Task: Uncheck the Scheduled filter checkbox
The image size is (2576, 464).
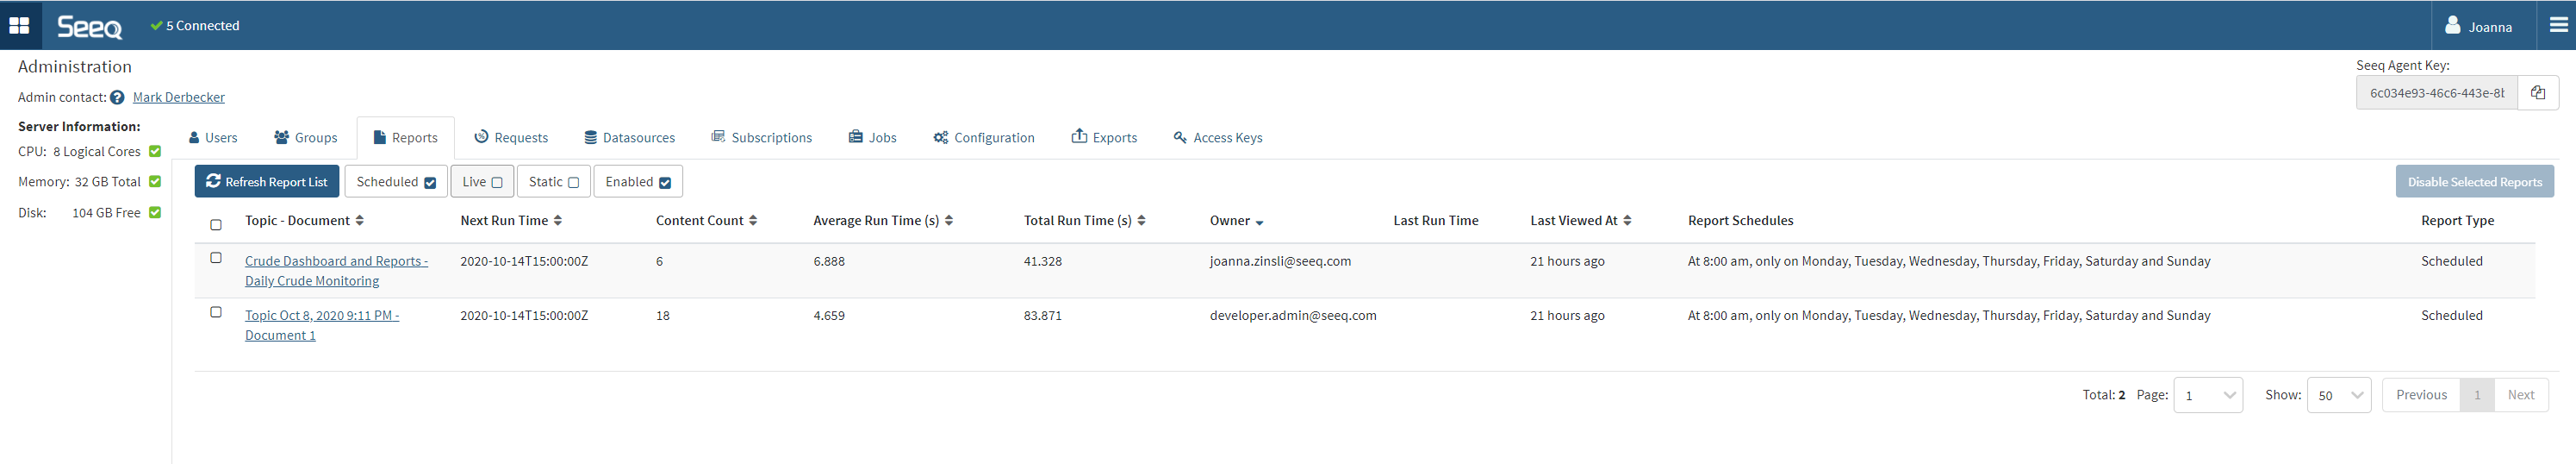Action: 430,183
